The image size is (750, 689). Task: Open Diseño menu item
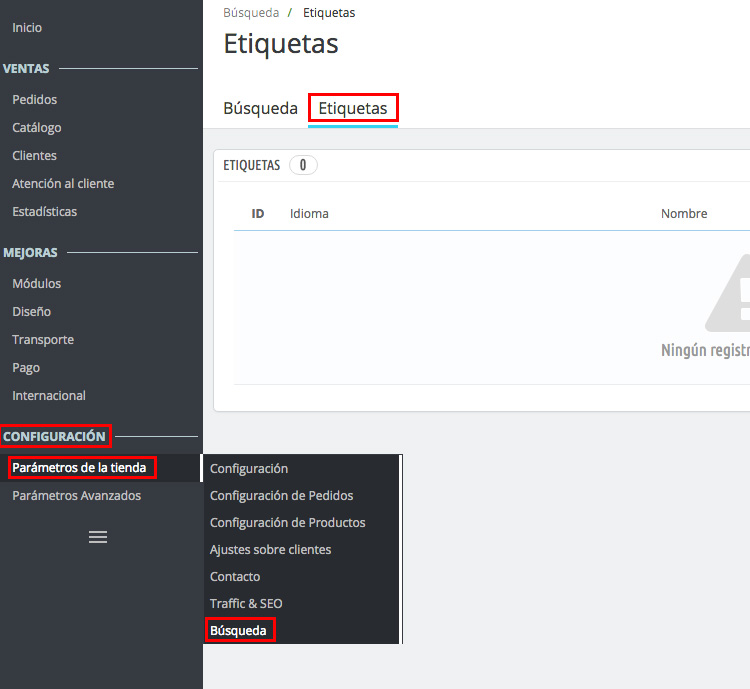pos(32,311)
